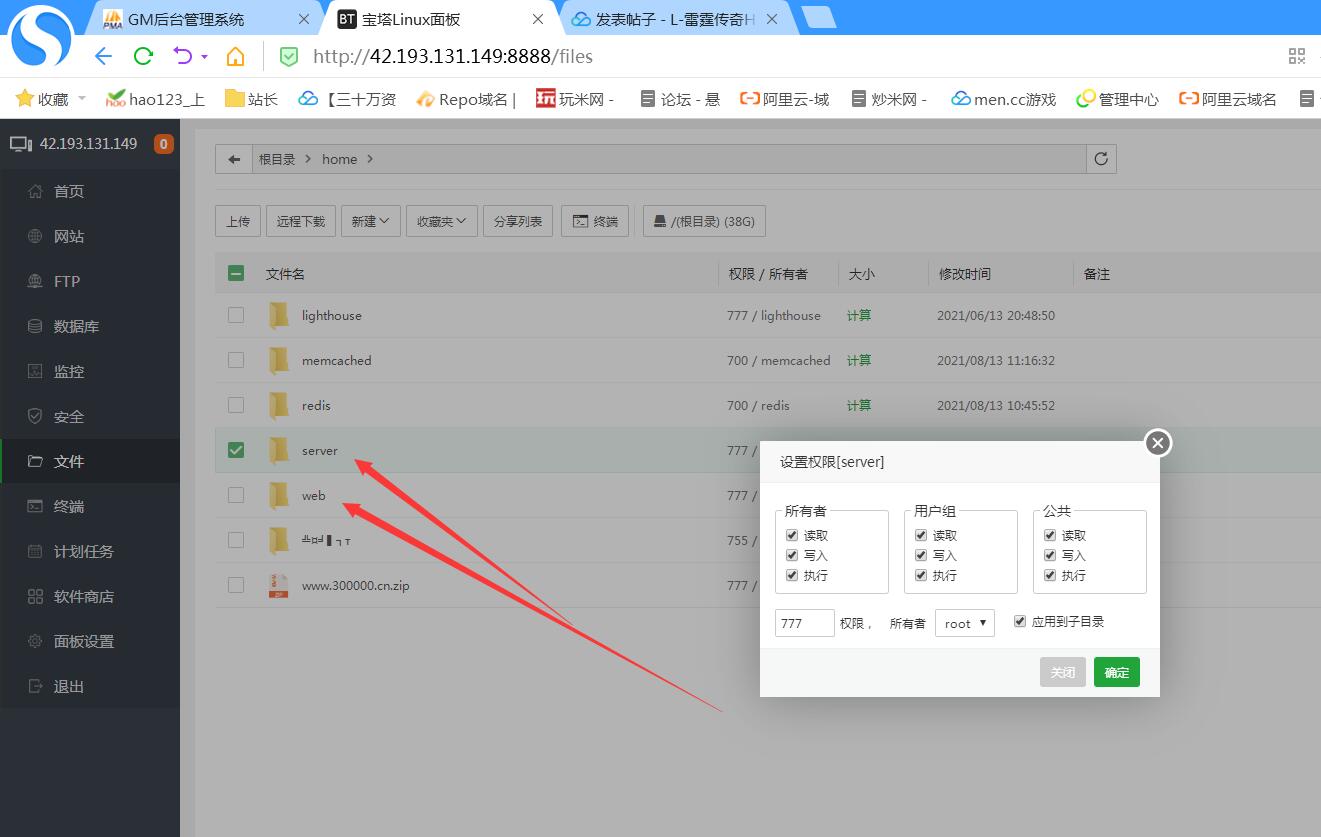
Task: Open the terminal toolbar button
Action: point(595,222)
